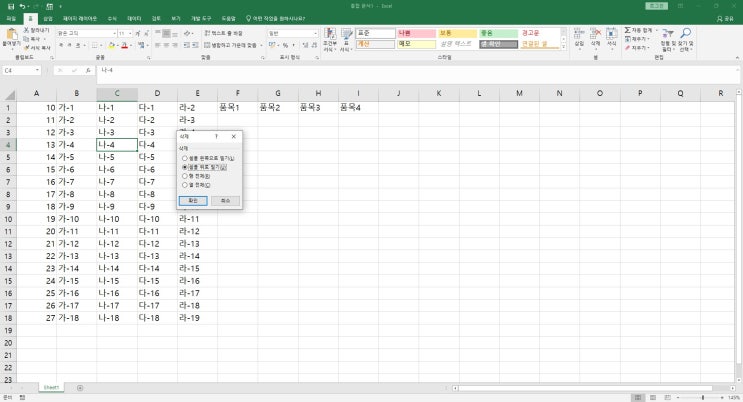743x402 pixels.
Task: Select the Sheet1 tab
Action: [51, 388]
